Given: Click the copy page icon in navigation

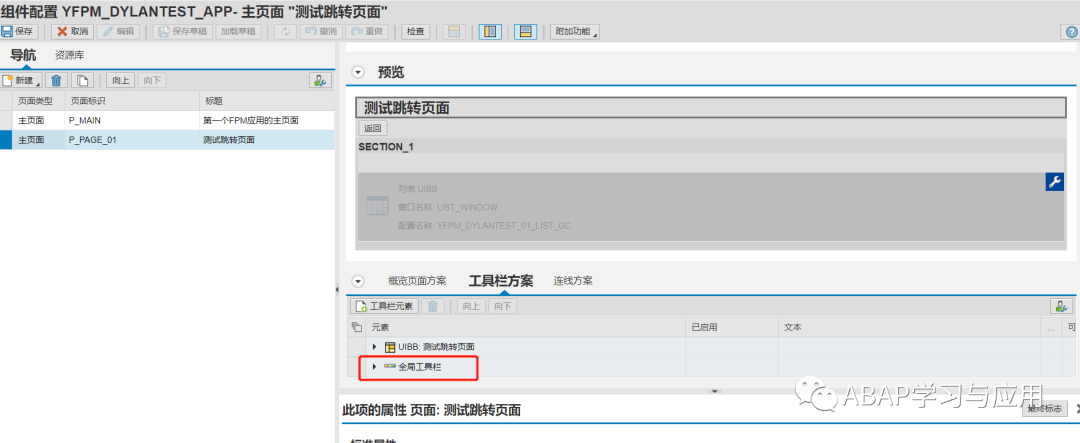Looking at the screenshot, I should click(82, 81).
